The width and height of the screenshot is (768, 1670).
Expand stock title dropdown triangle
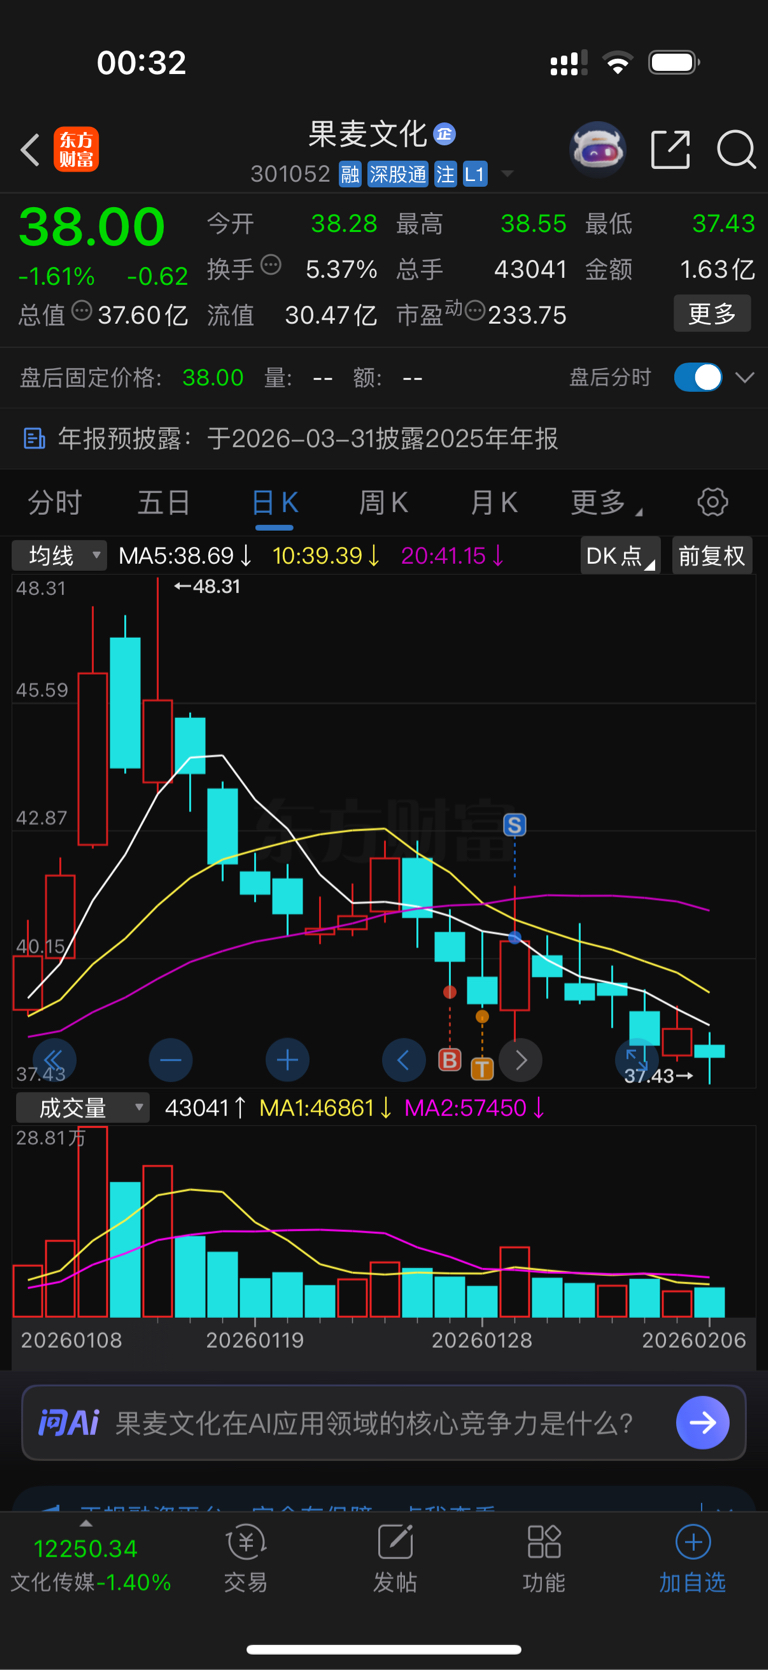[507, 174]
